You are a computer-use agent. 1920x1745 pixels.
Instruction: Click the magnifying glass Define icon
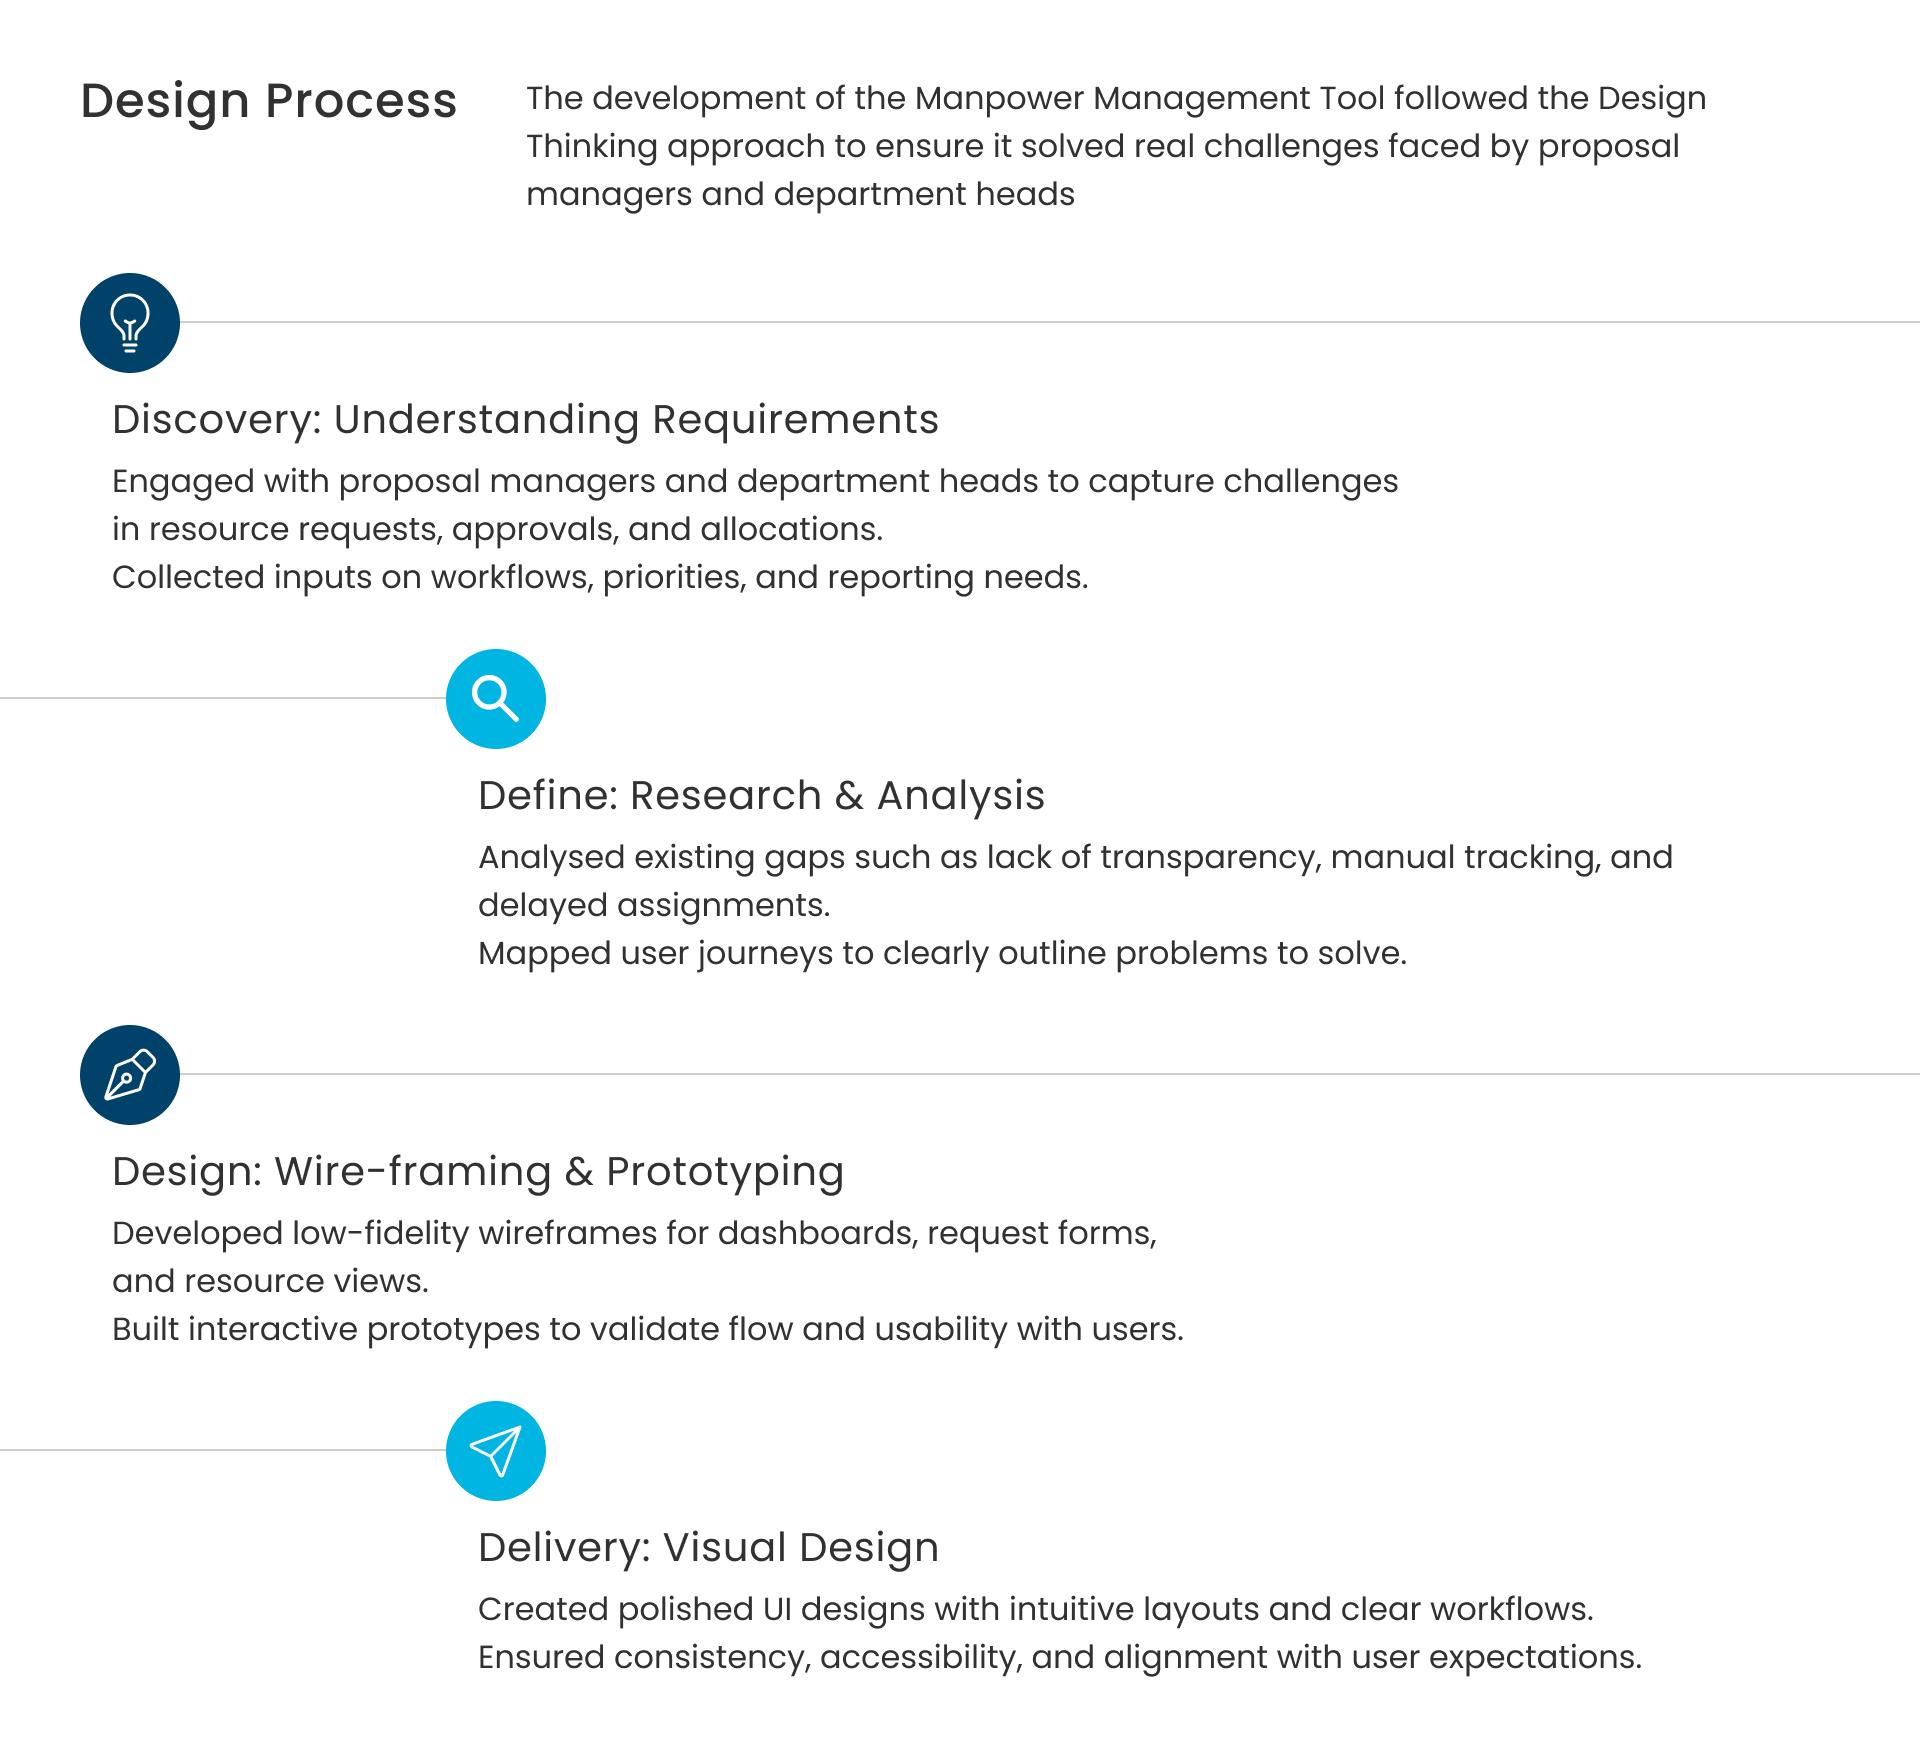click(496, 699)
